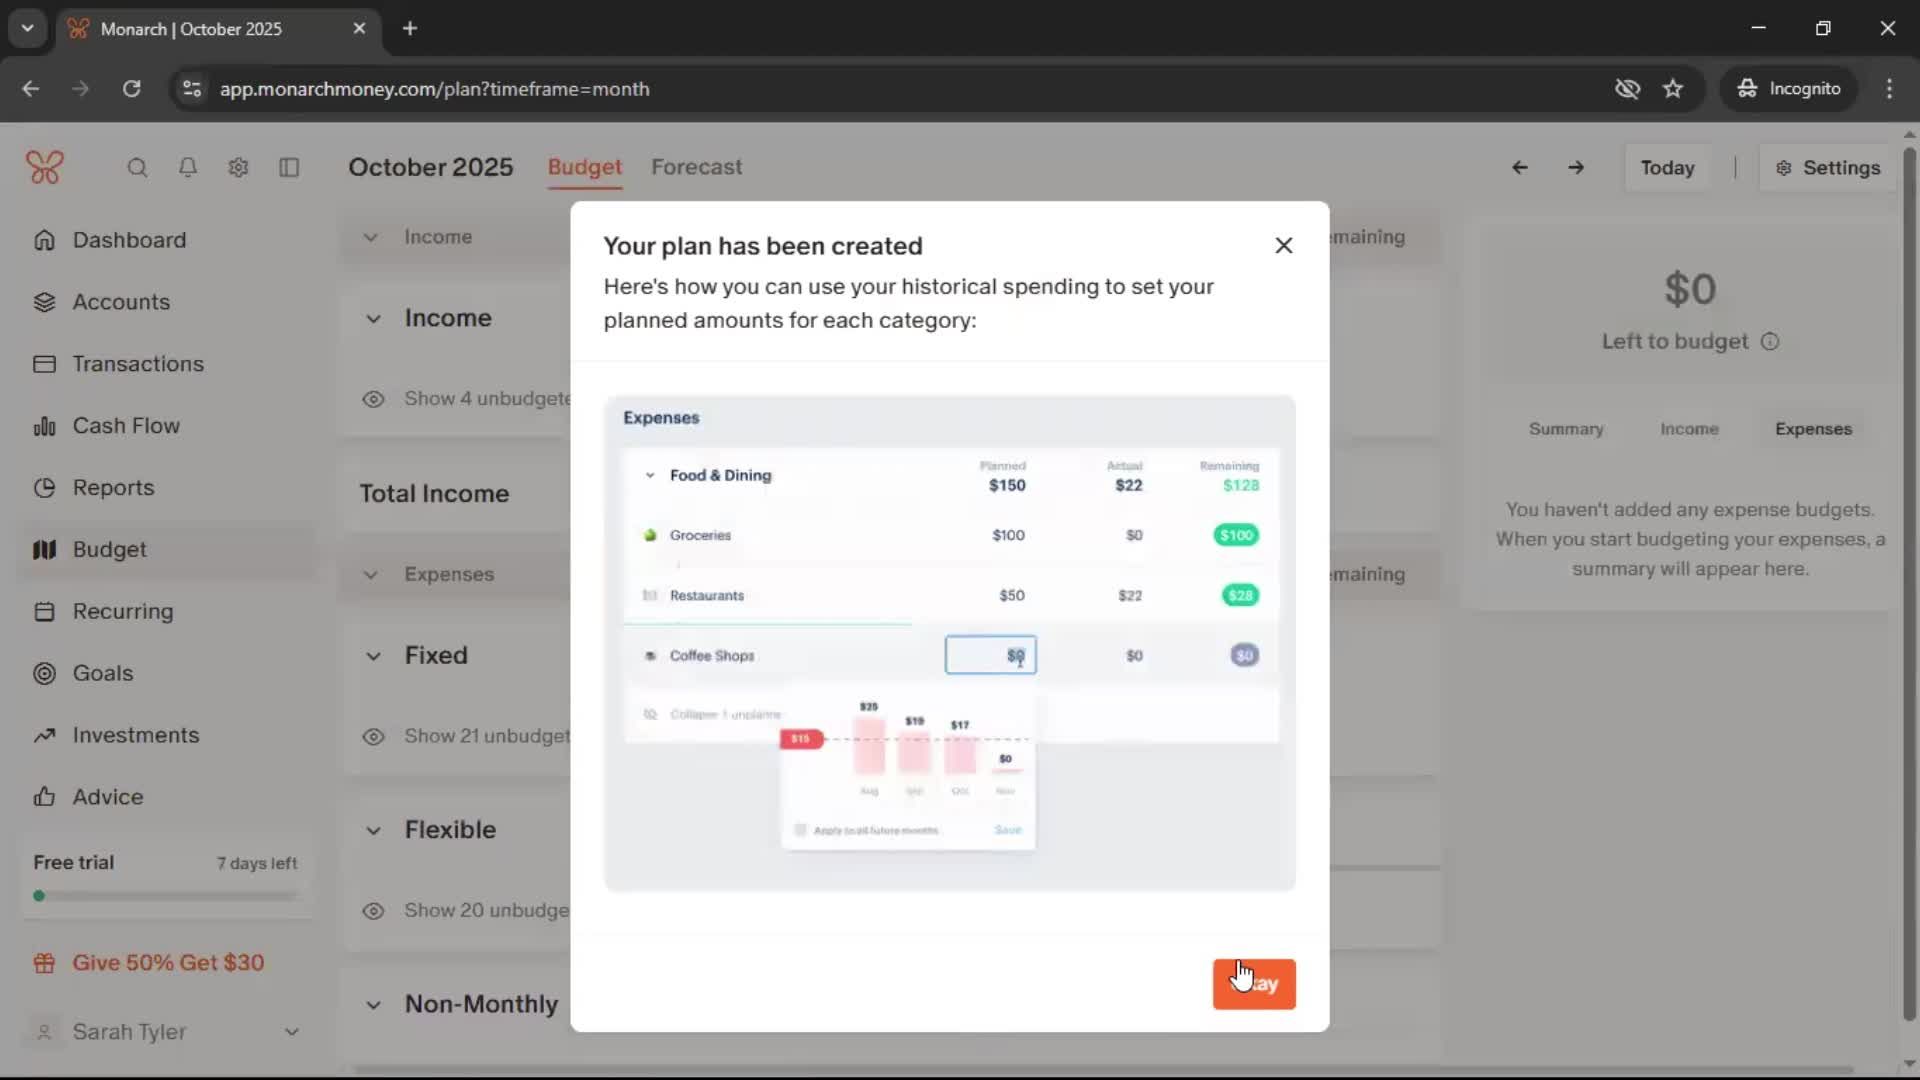The height and width of the screenshot is (1080, 1920).
Task: Open search with magnifier icon
Action: pyautogui.click(x=137, y=168)
